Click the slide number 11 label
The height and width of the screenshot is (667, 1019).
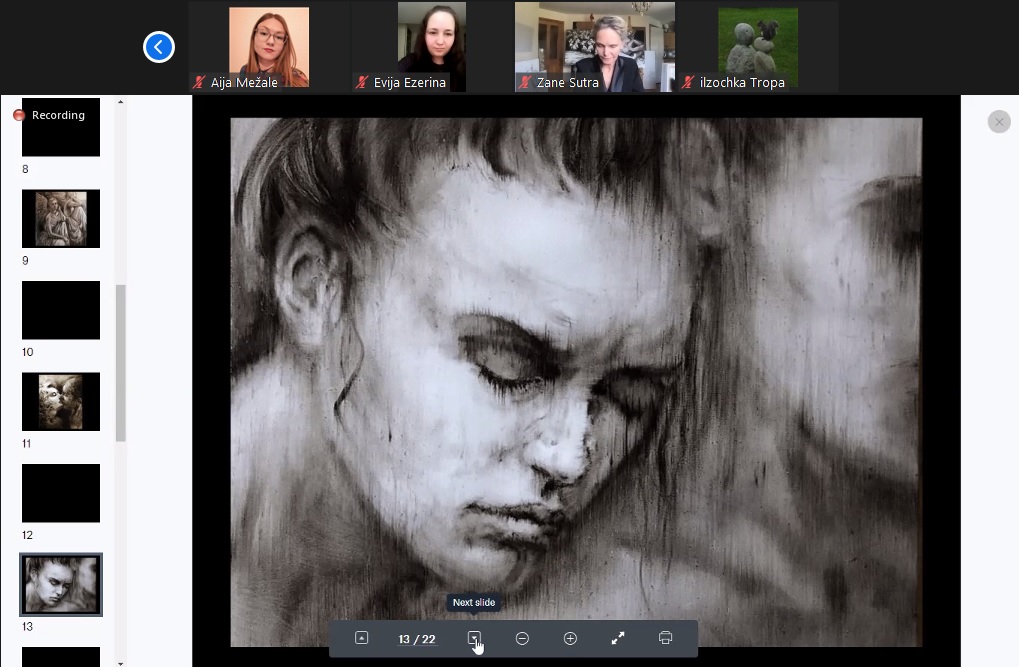pyautogui.click(x=27, y=444)
